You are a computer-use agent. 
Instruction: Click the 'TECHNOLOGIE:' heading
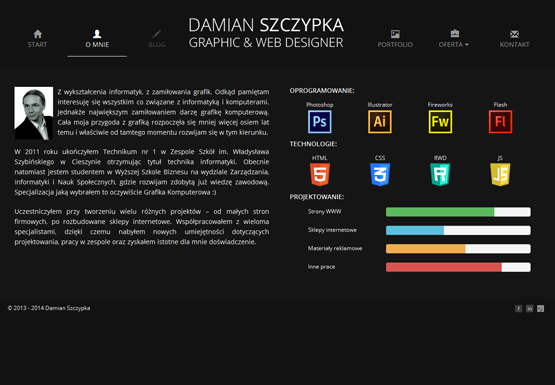[313, 144]
